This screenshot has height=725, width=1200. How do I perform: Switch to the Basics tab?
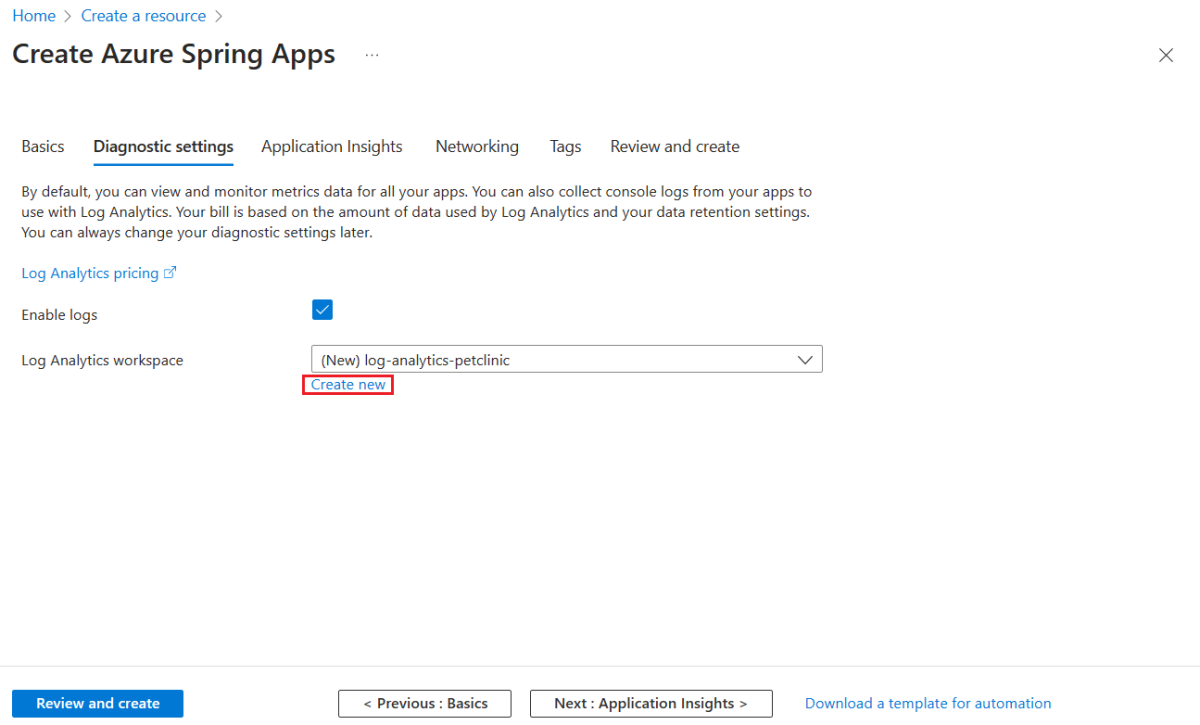43,146
